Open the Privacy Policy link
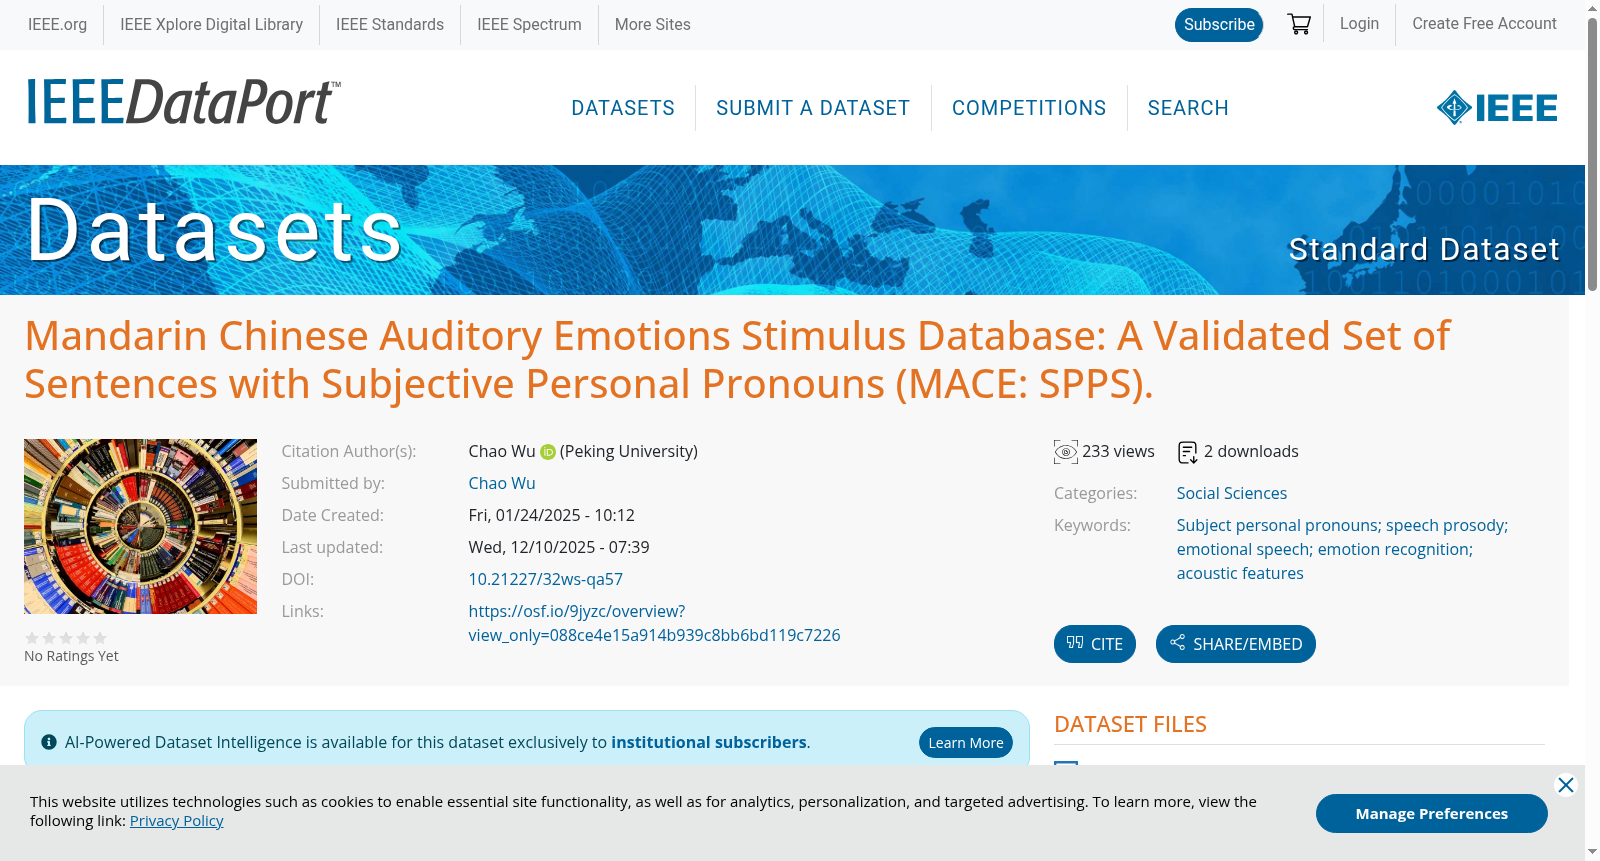Screen dimensions: 1600x861 click(x=177, y=821)
